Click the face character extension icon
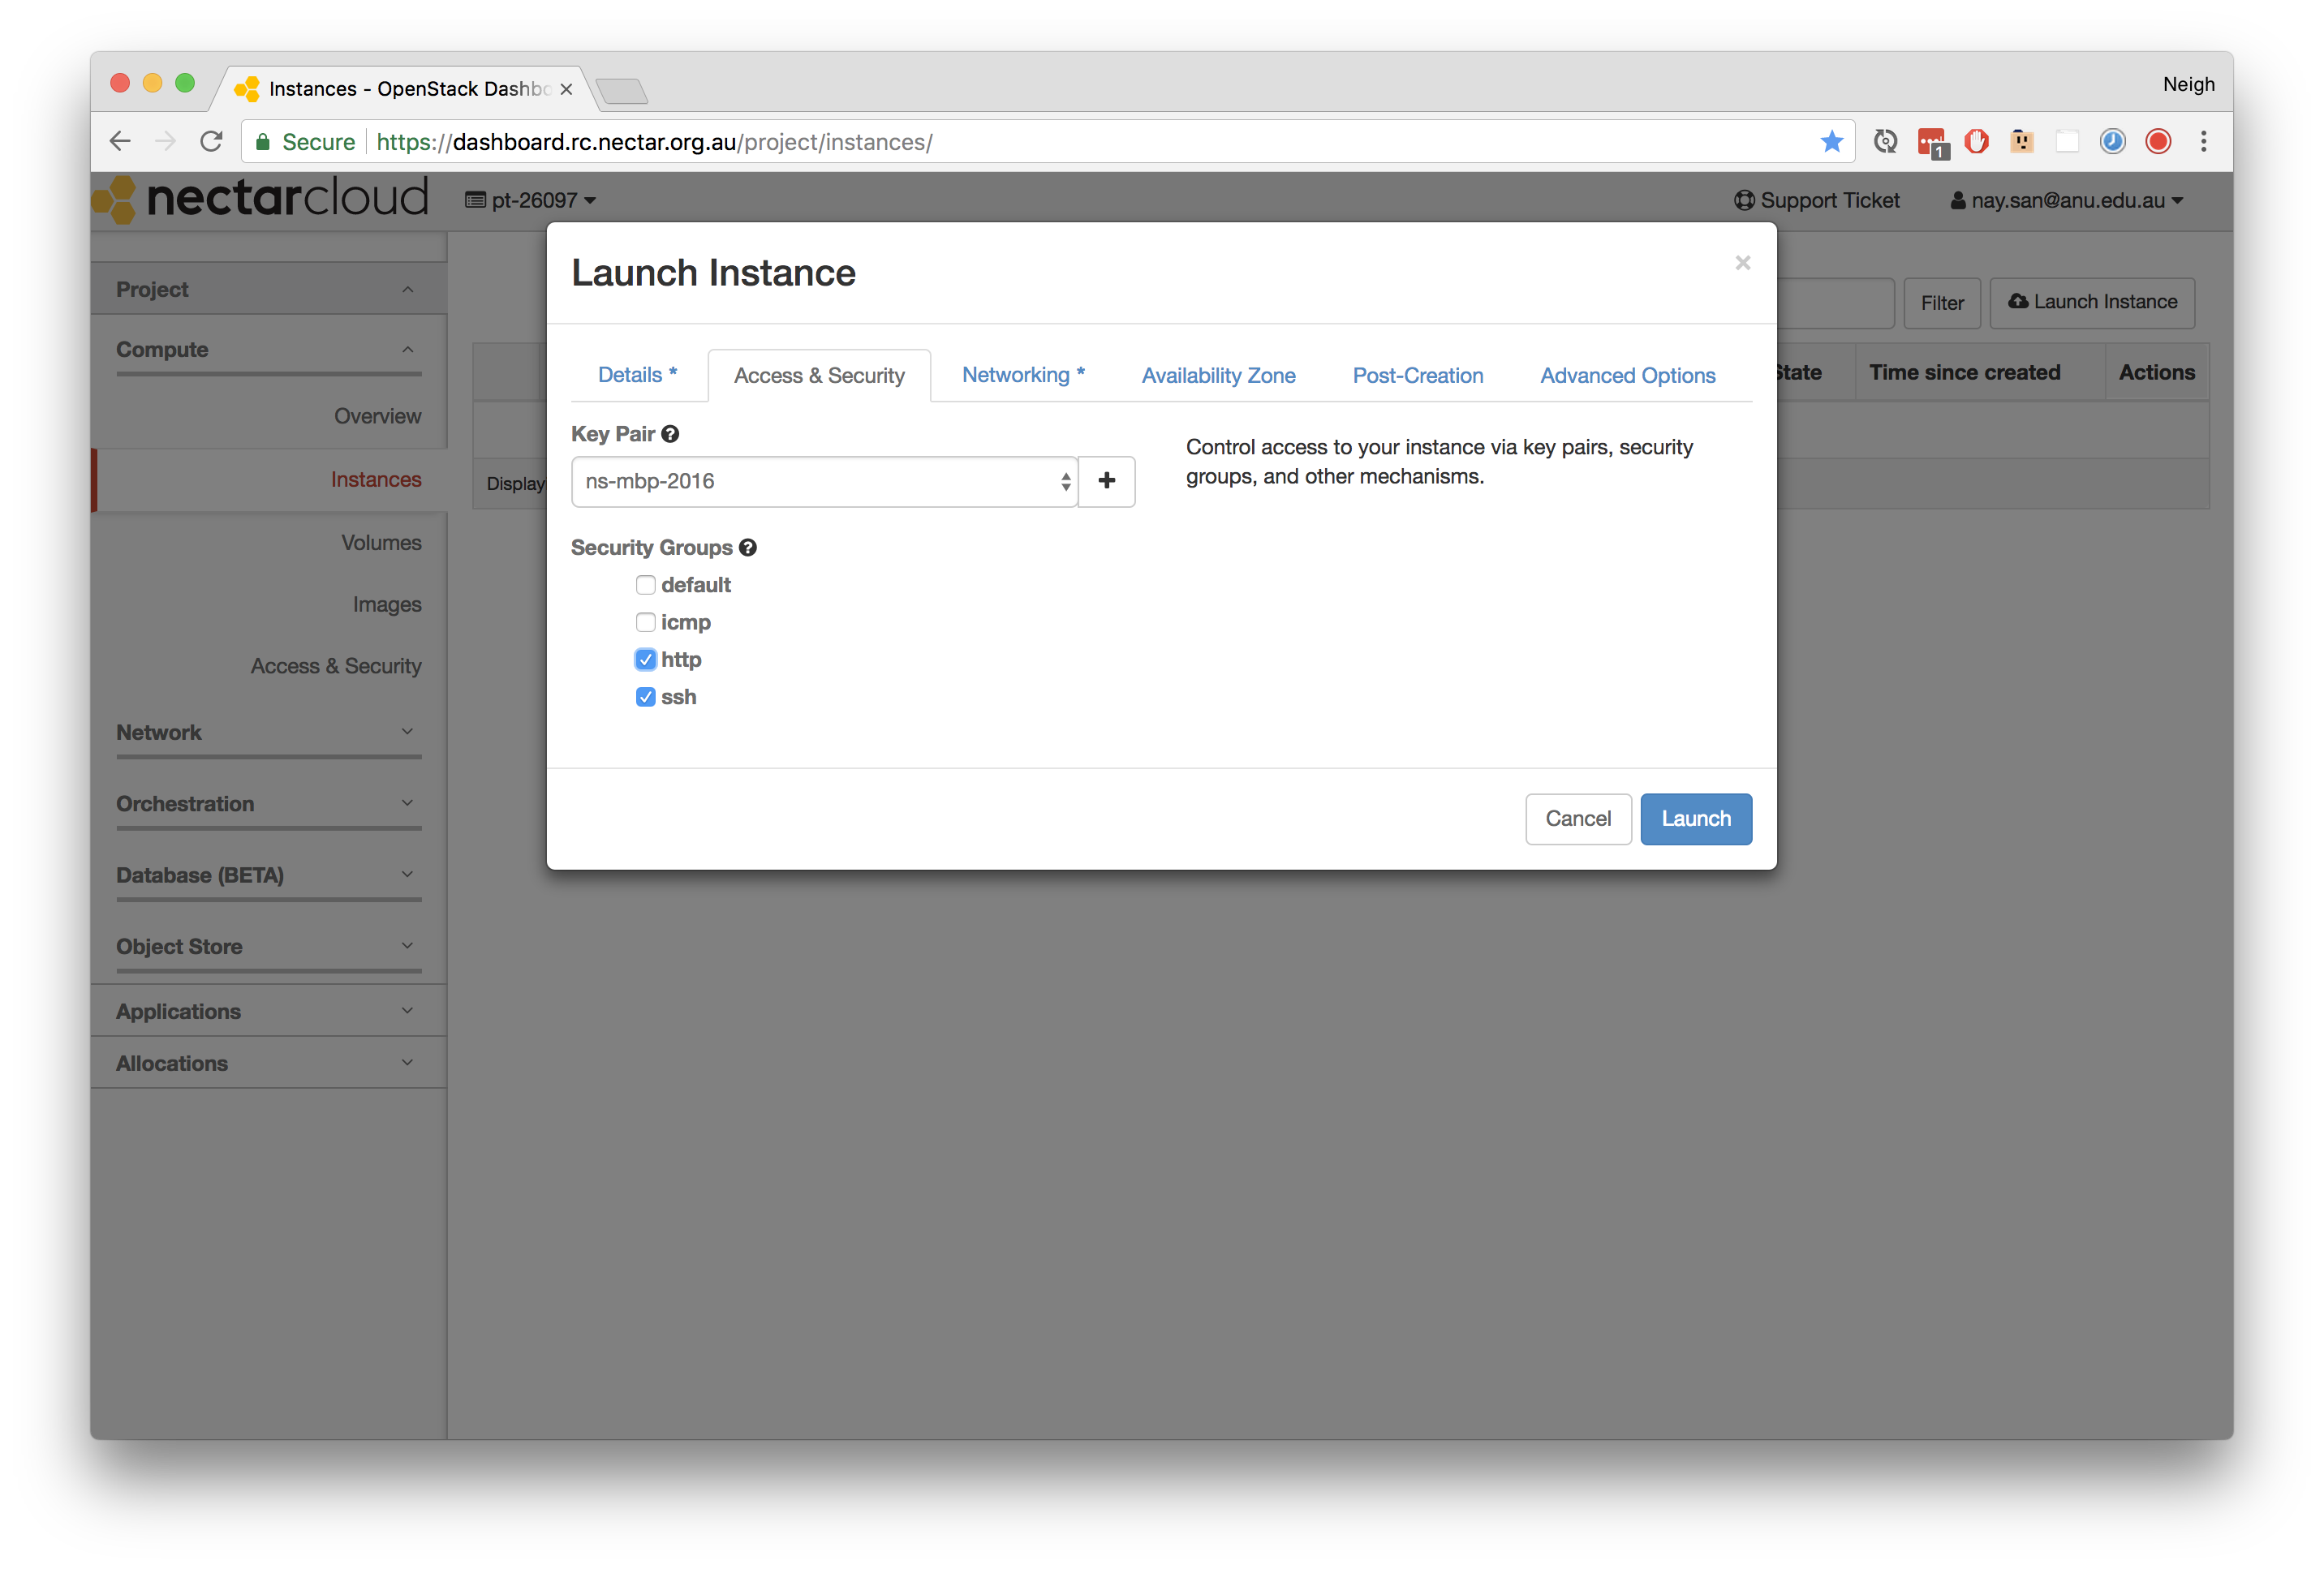 pyautogui.click(x=2021, y=141)
